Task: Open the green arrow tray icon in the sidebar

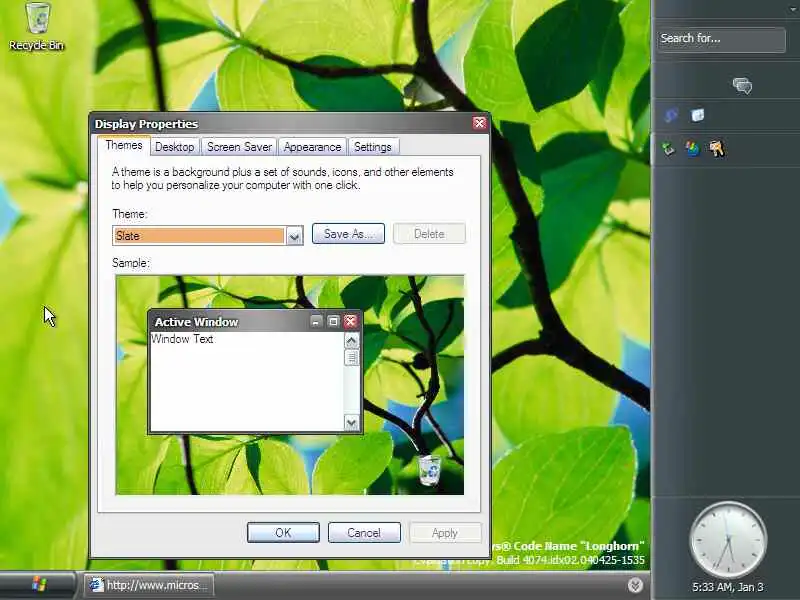Action: point(668,149)
